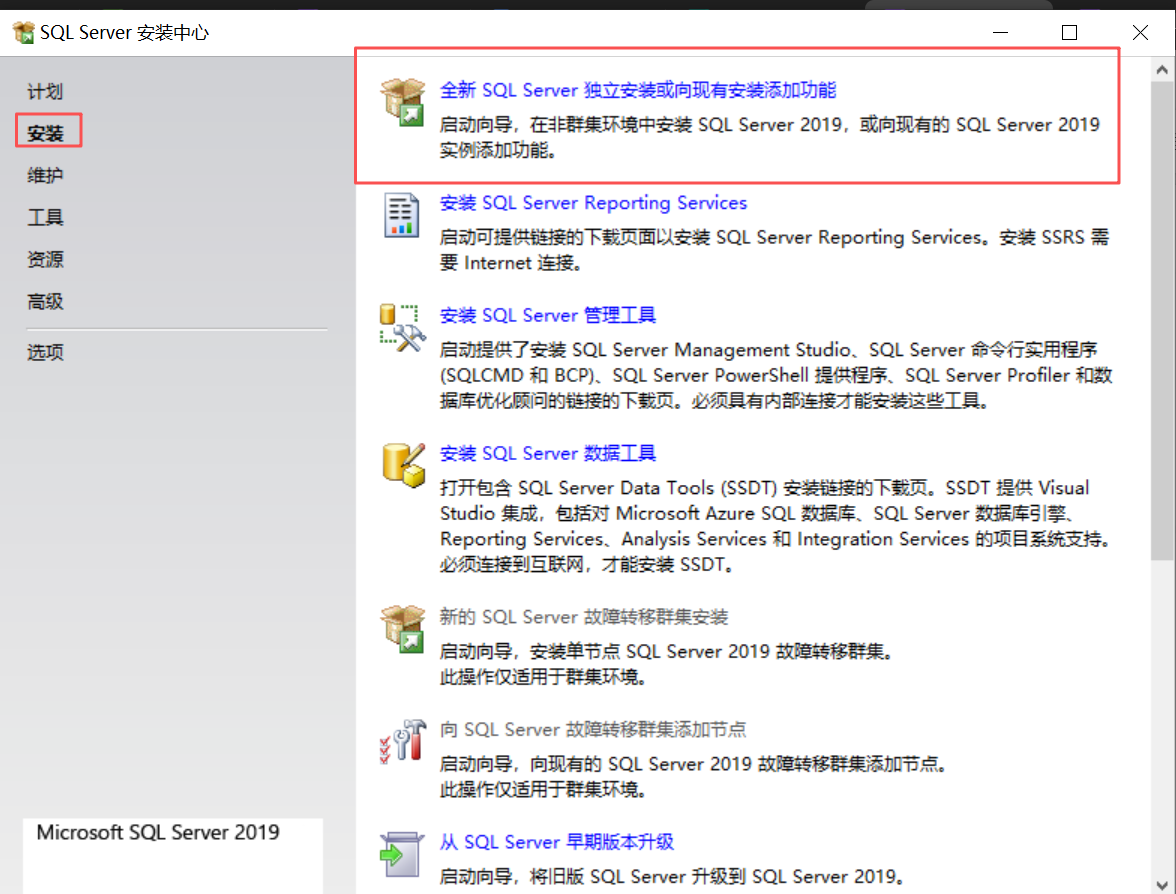Viewport: 1176px width, 894px height.
Task: Open 安装 SQL Server 数据工具 link
Action: tap(548, 453)
